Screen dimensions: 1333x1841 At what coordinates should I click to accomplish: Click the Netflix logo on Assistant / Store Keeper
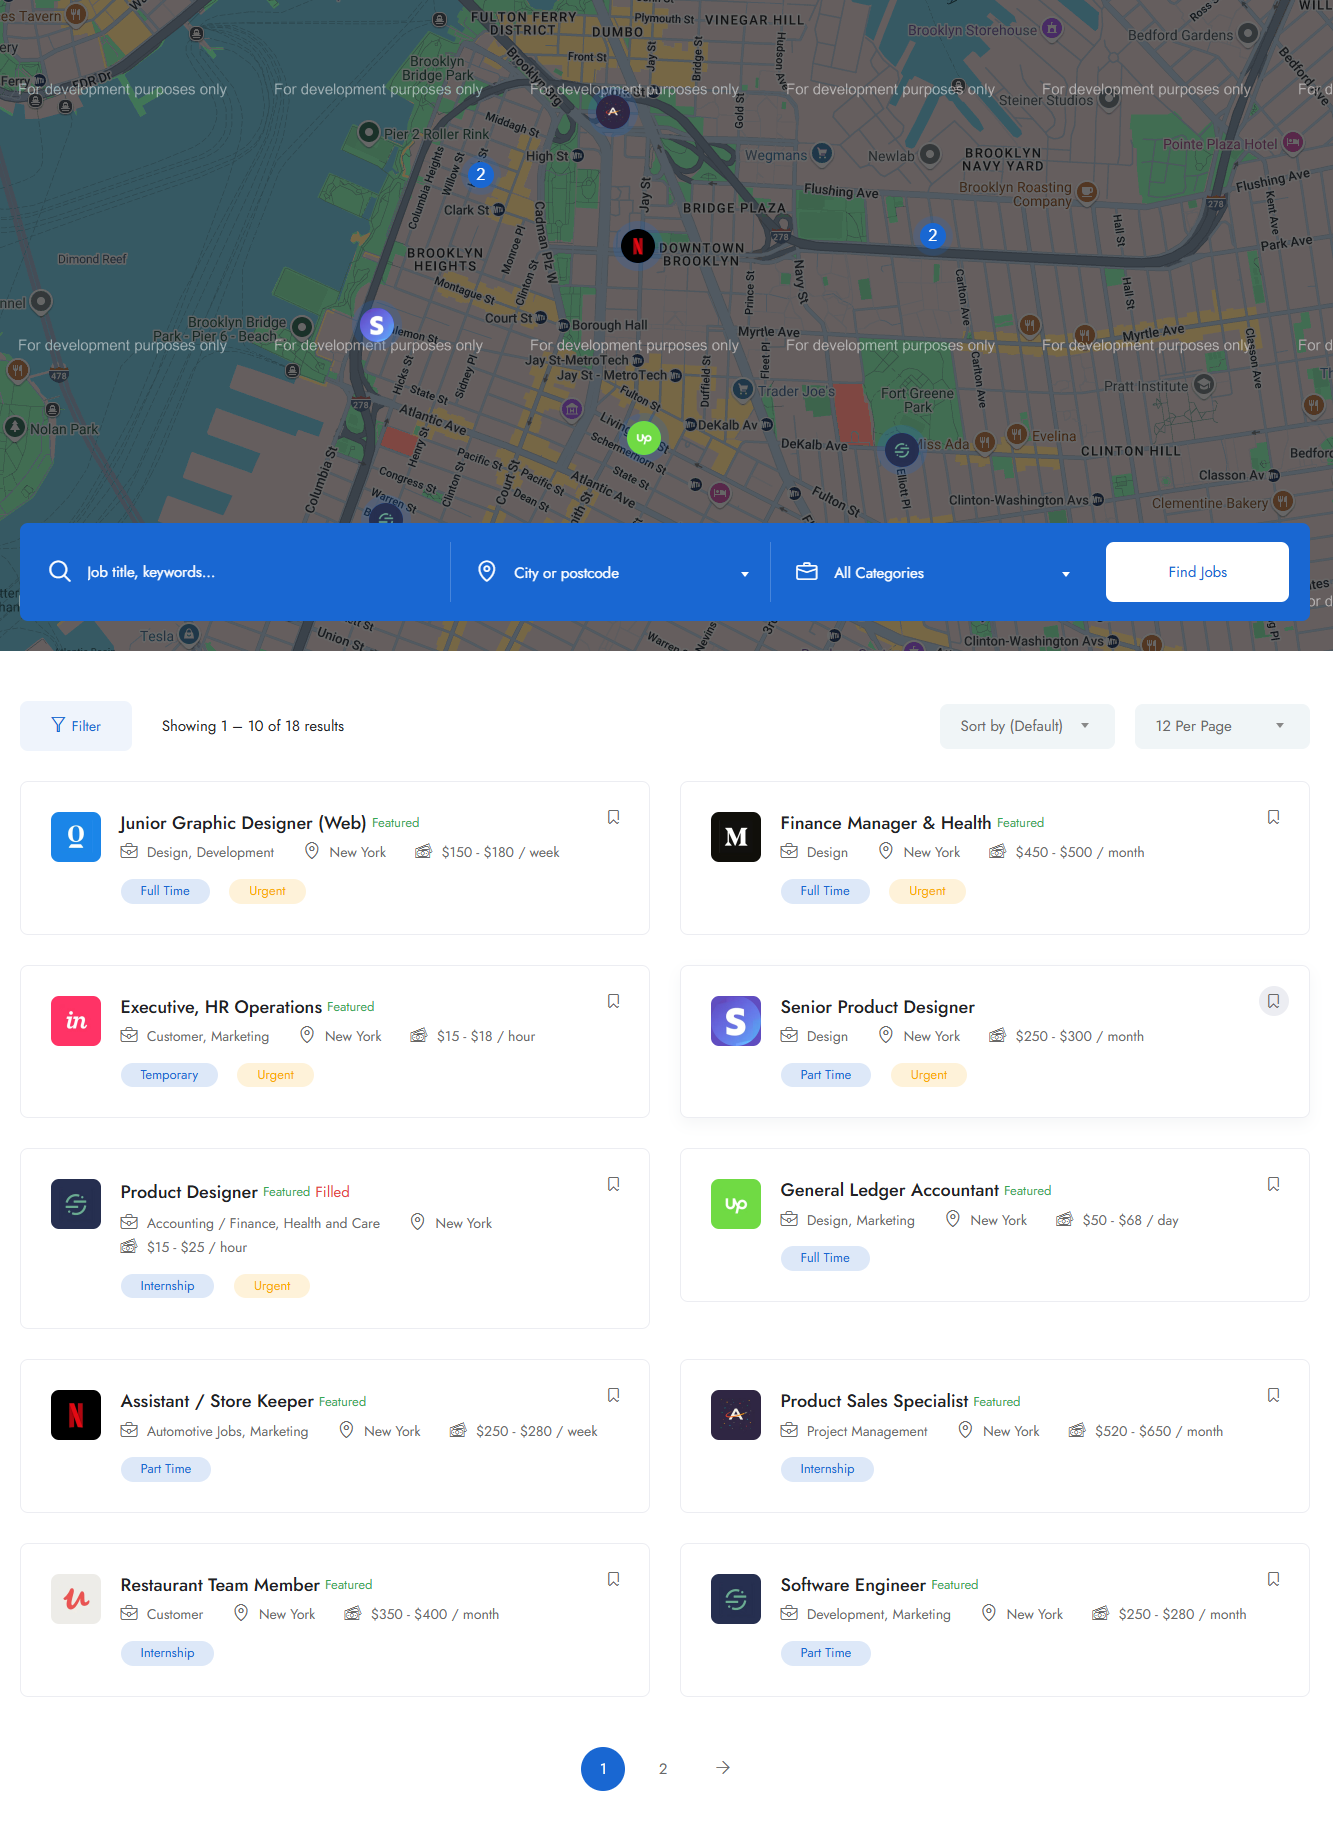pos(76,1415)
